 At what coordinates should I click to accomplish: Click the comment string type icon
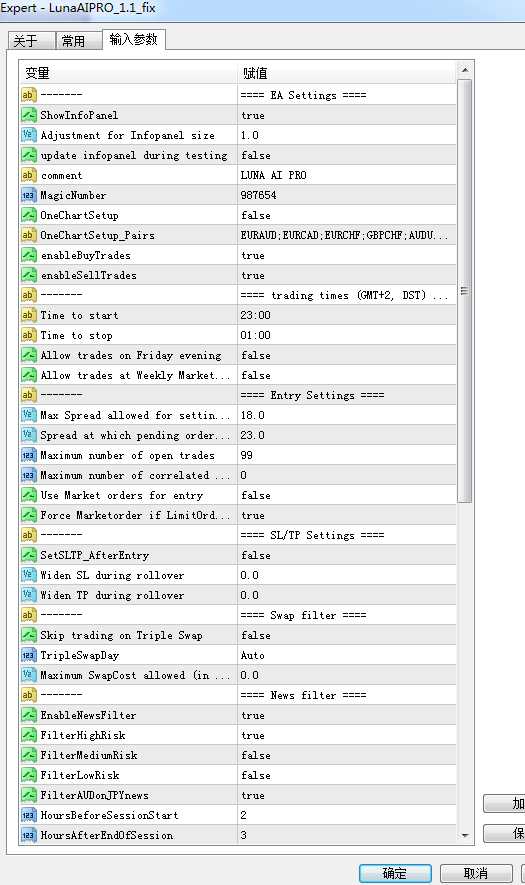tap(28, 175)
